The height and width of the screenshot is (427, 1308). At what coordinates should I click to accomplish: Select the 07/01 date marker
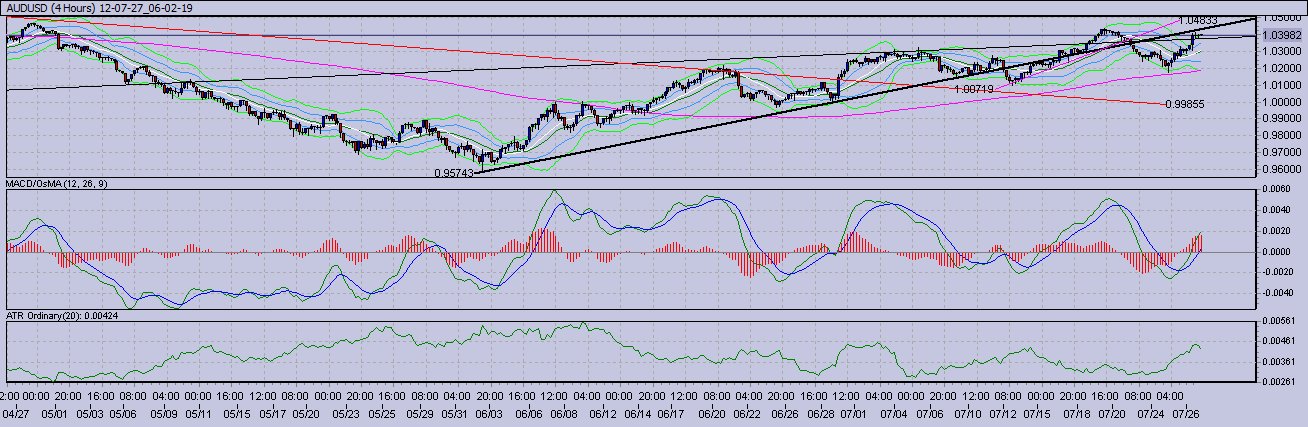pos(853,412)
